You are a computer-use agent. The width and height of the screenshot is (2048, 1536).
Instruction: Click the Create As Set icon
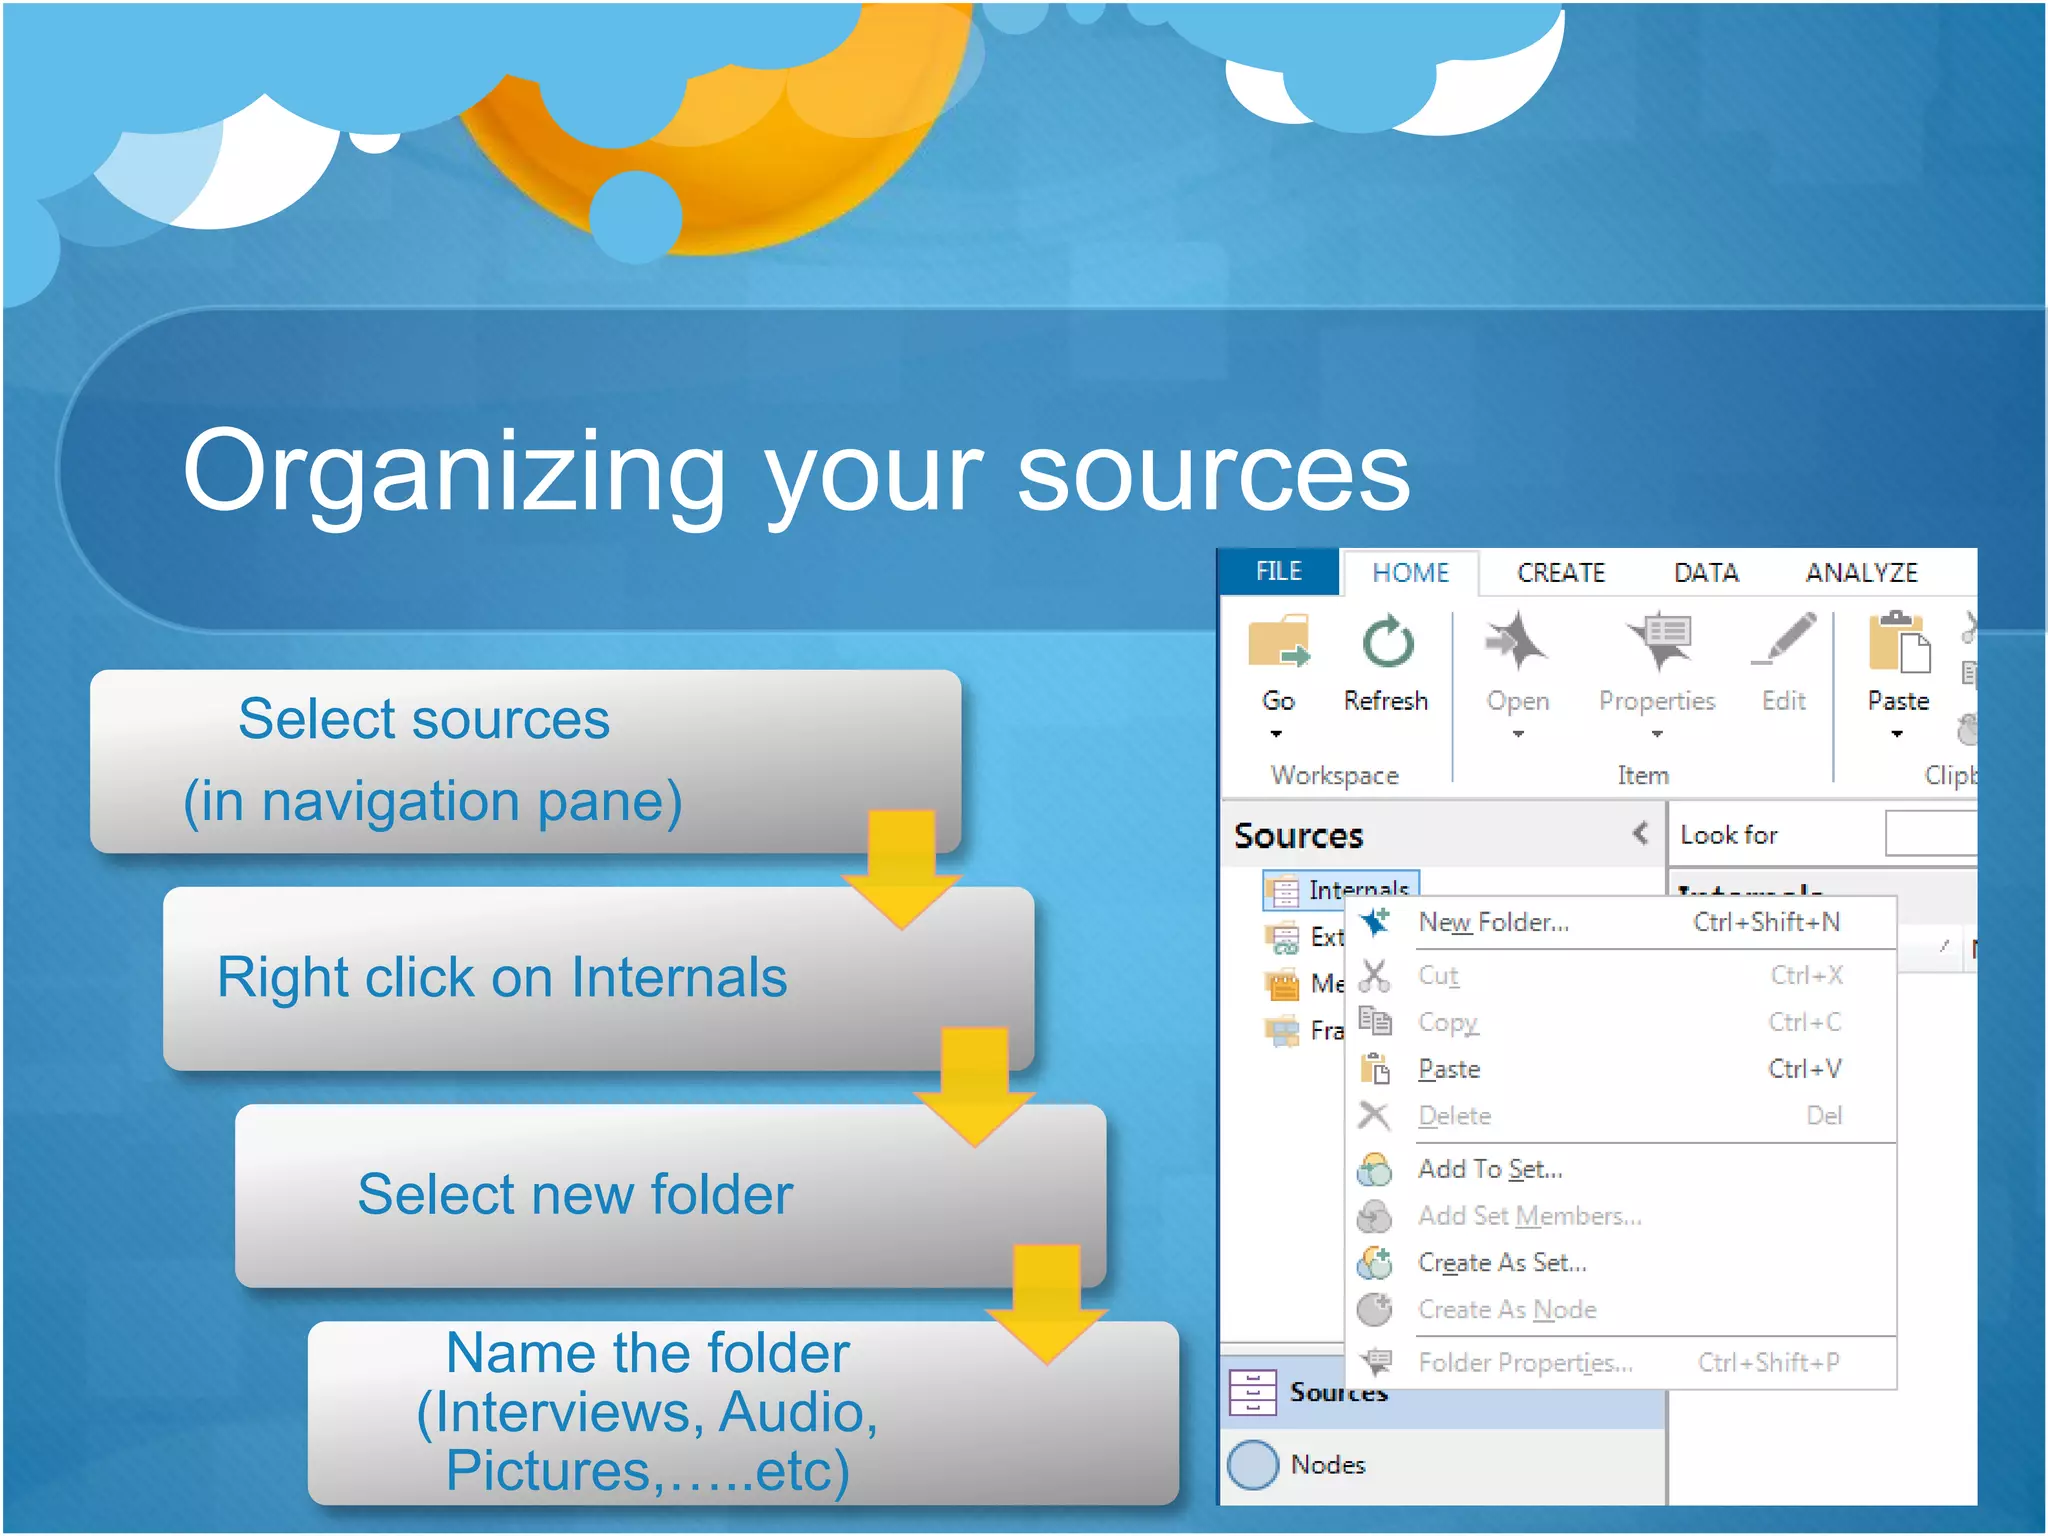click(x=1375, y=1263)
